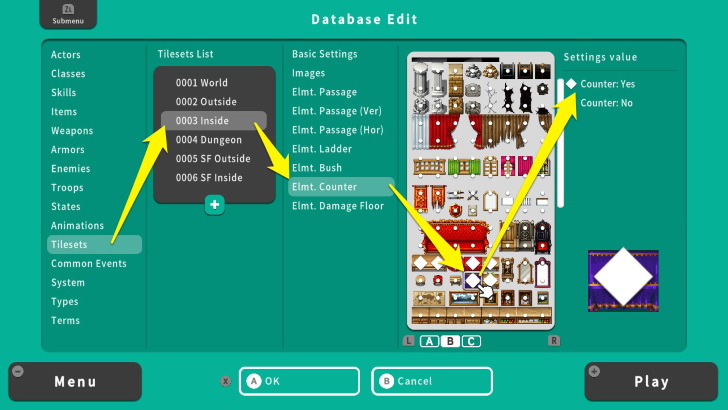Click the X button icon beside OK
The height and width of the screenshot is (410, 728).
coord(226,381)
